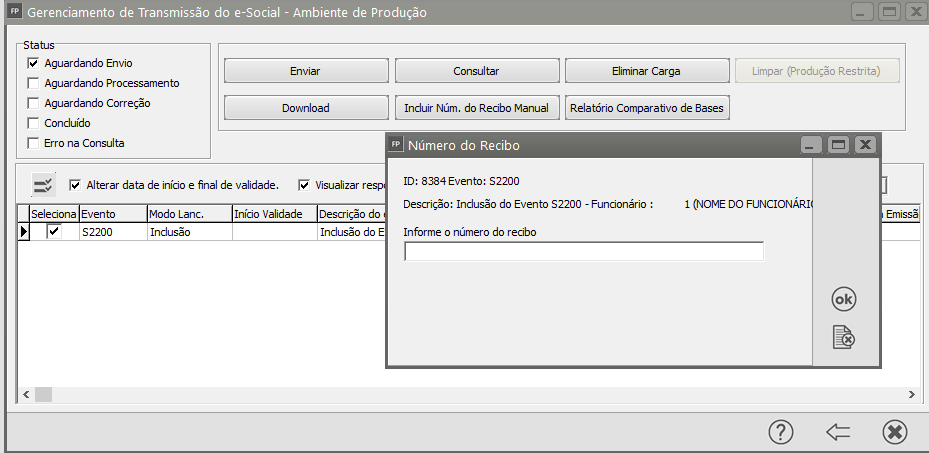Screen dimensions: 929x453
Task: Close the Número do Recibo dialog
Action: click(865, 144)
